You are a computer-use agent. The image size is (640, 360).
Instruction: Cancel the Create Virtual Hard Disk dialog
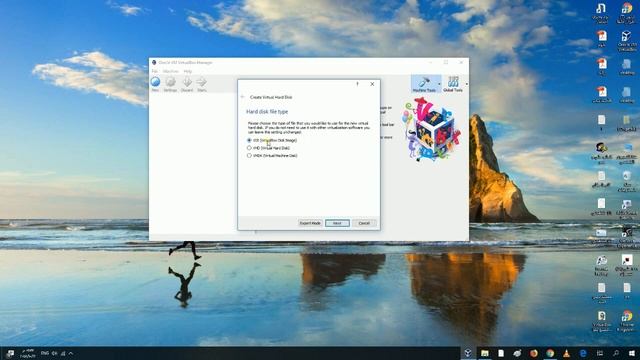(364, 223)
